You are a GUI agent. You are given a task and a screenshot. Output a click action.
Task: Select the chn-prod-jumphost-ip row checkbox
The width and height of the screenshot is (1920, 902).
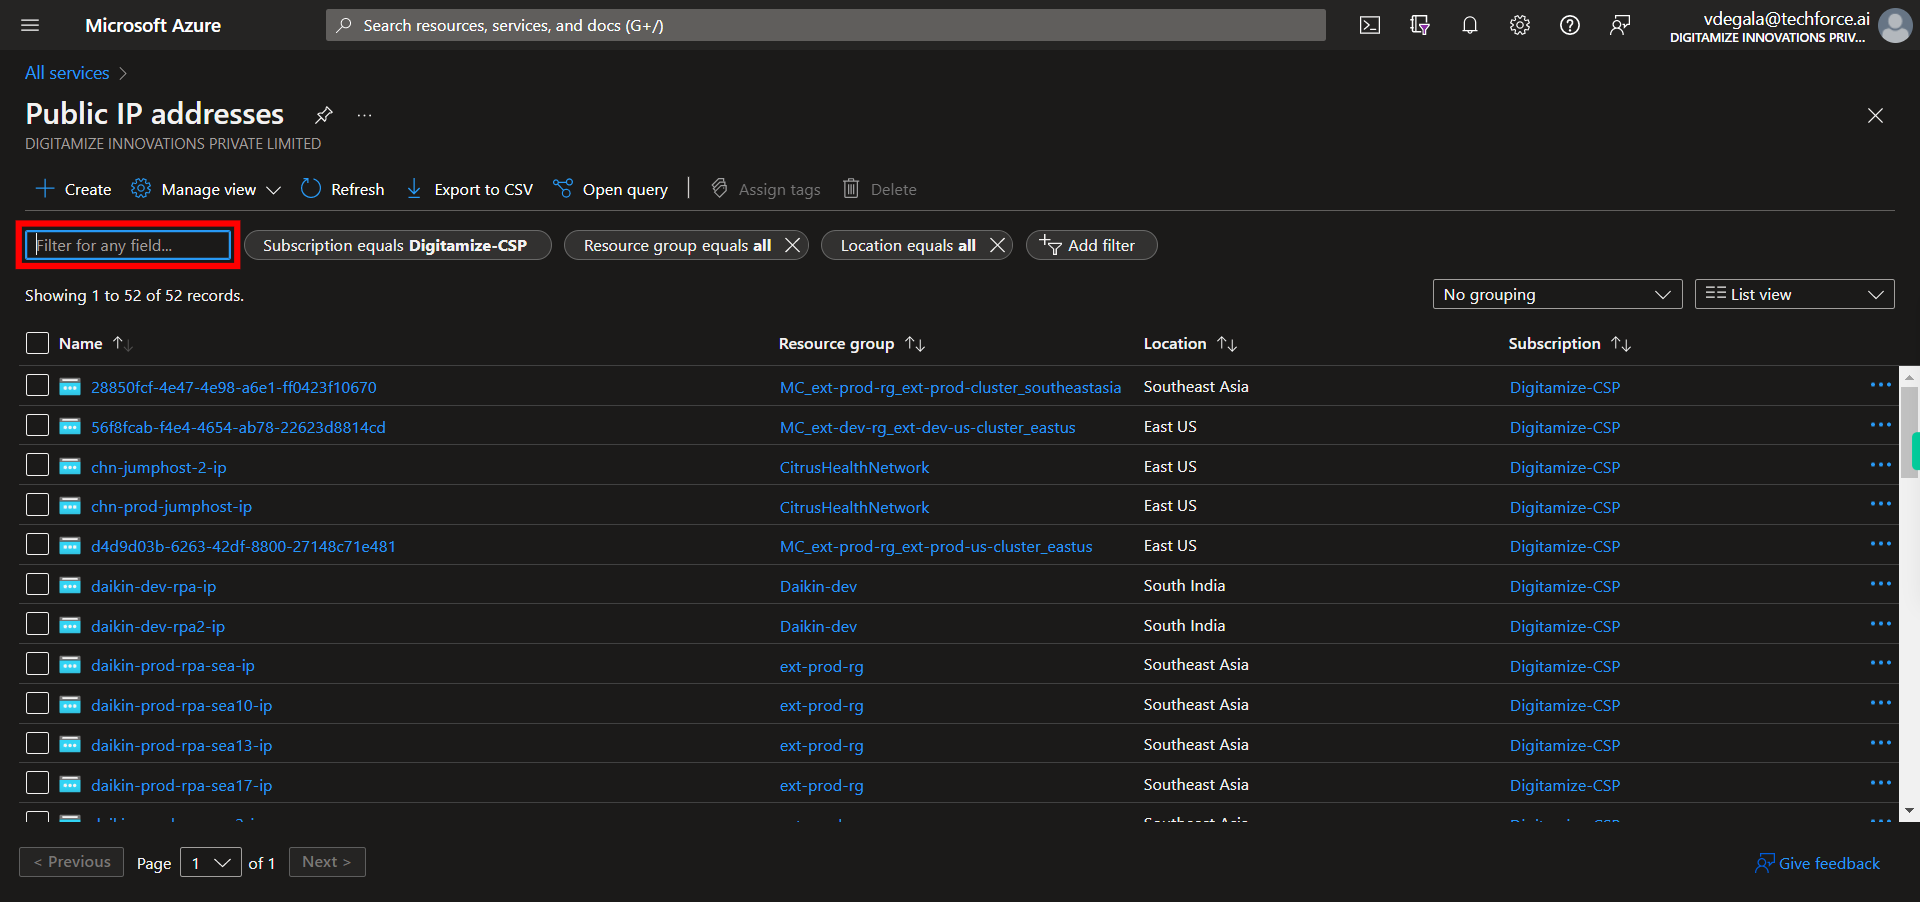pos(37,504)
